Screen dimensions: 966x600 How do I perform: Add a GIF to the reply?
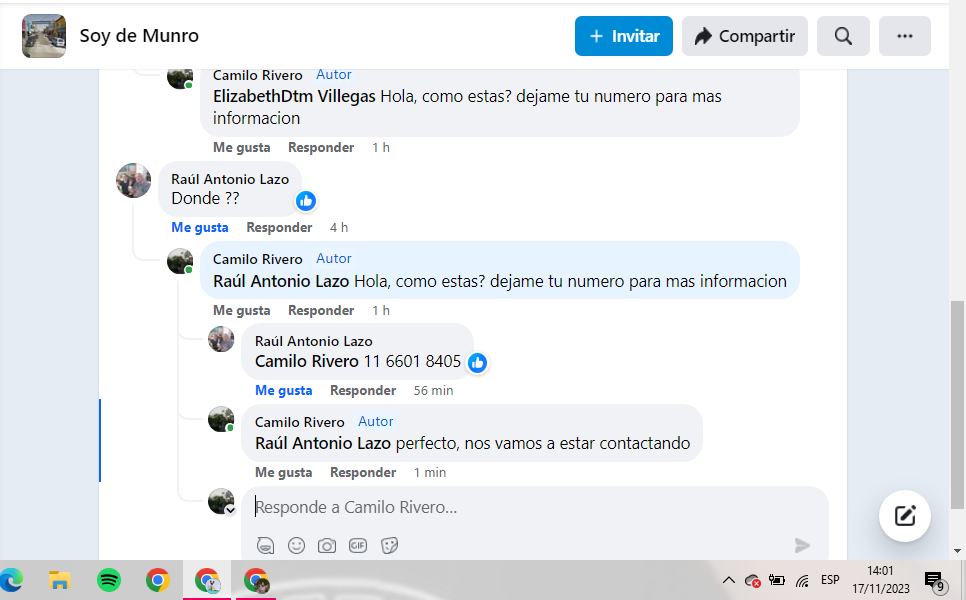358,545
